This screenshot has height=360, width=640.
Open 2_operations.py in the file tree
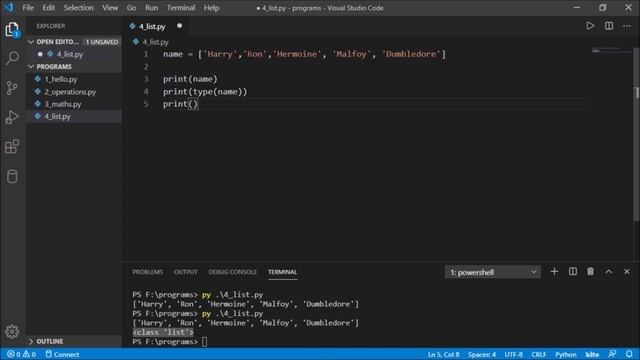click(x=70, y=92)
